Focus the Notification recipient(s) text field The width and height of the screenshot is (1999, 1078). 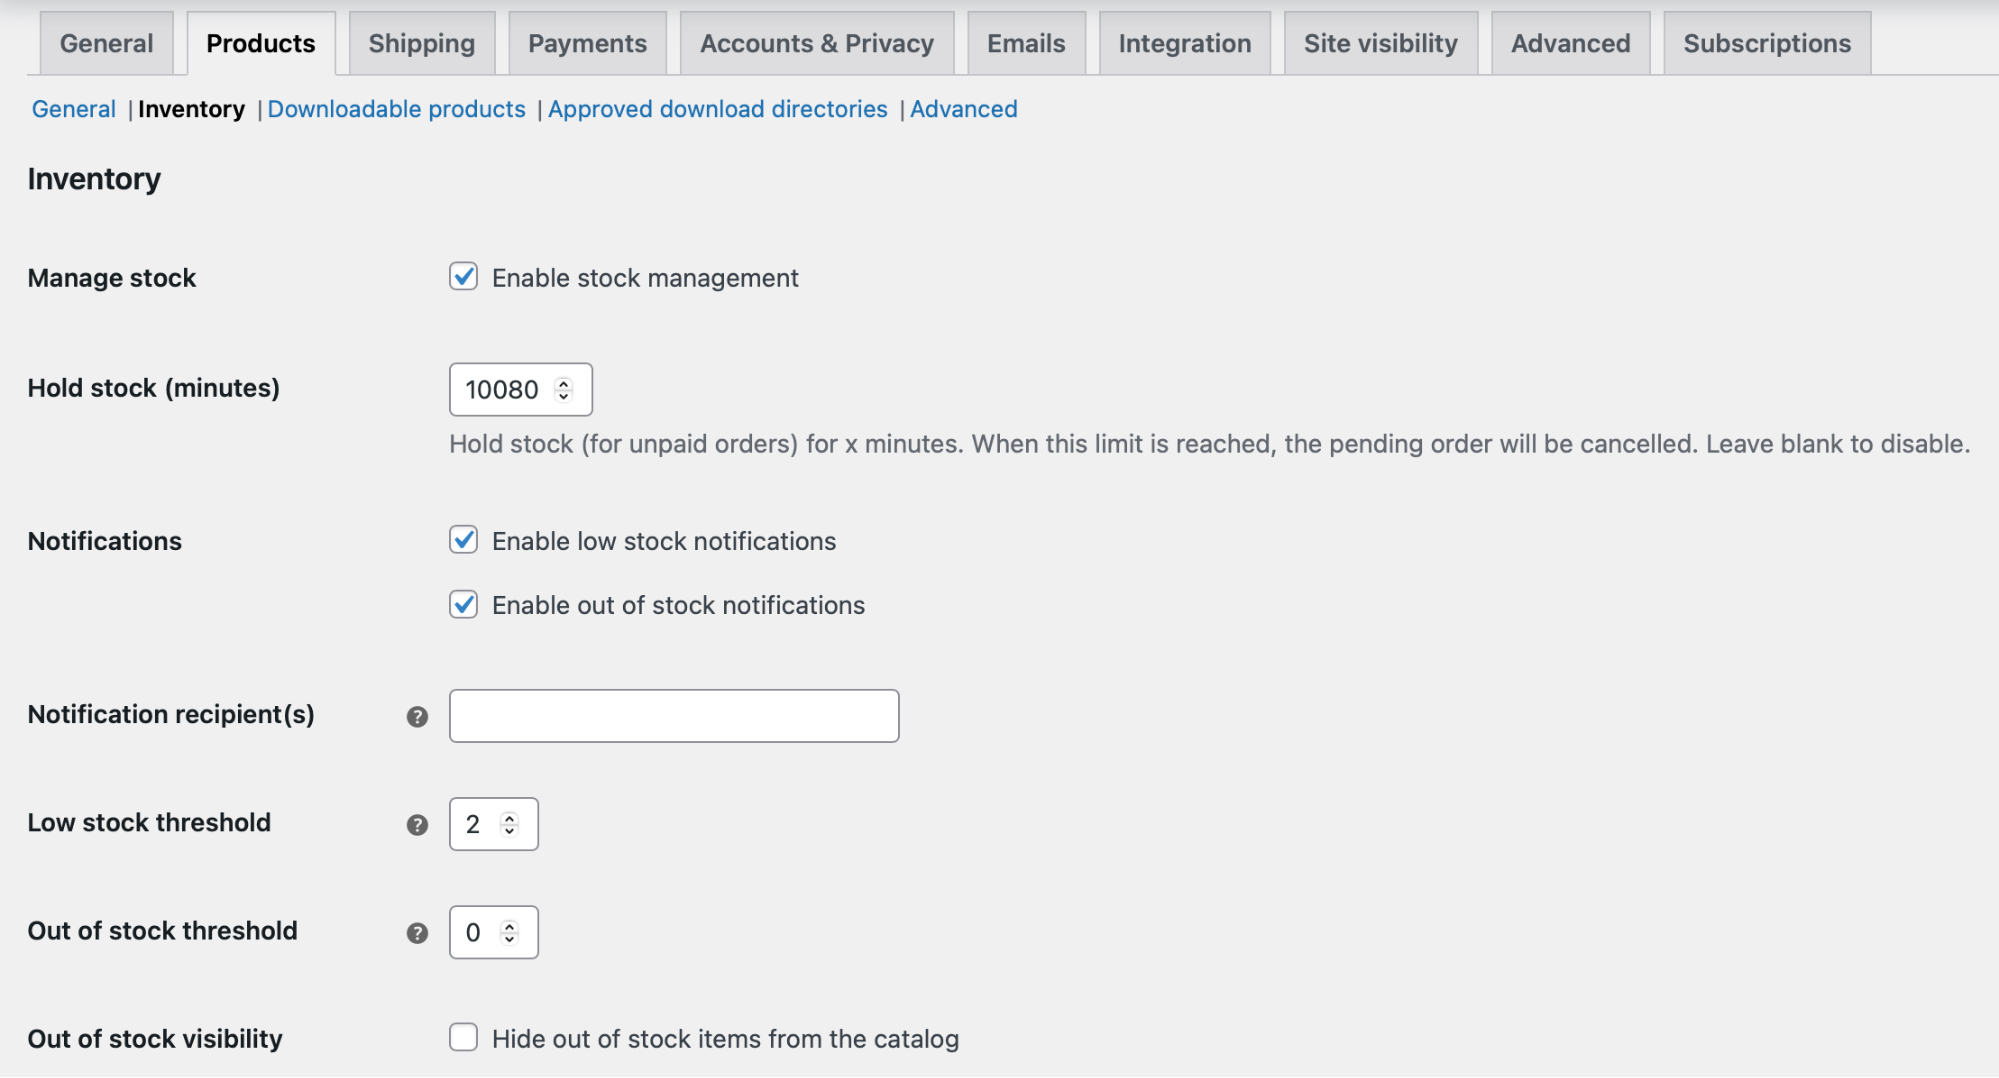pos(674,716)
